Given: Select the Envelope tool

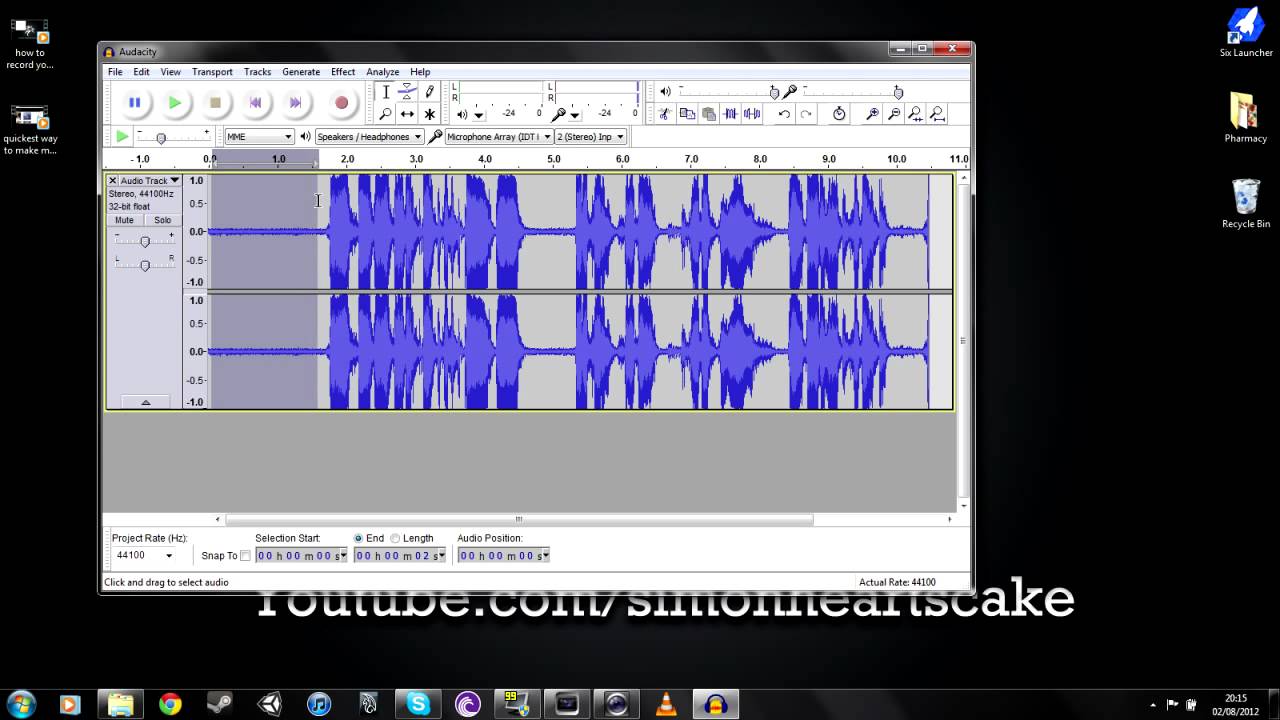Looking at the screenshot, I should point(407,92).
